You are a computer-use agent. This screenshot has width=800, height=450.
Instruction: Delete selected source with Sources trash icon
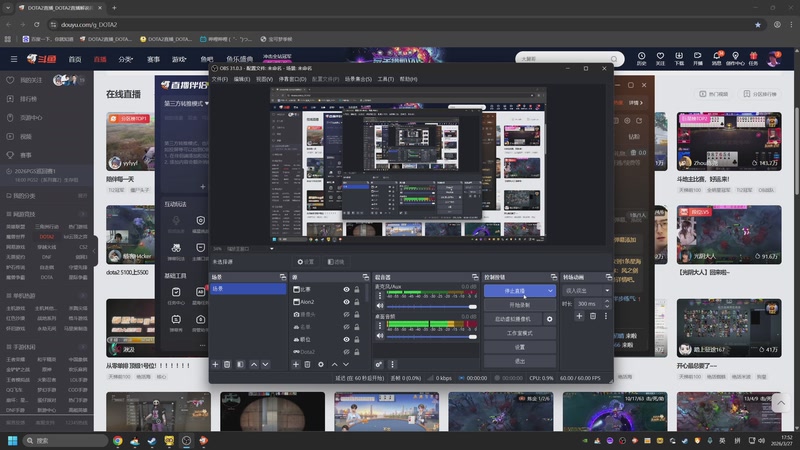tap(307, 364)
